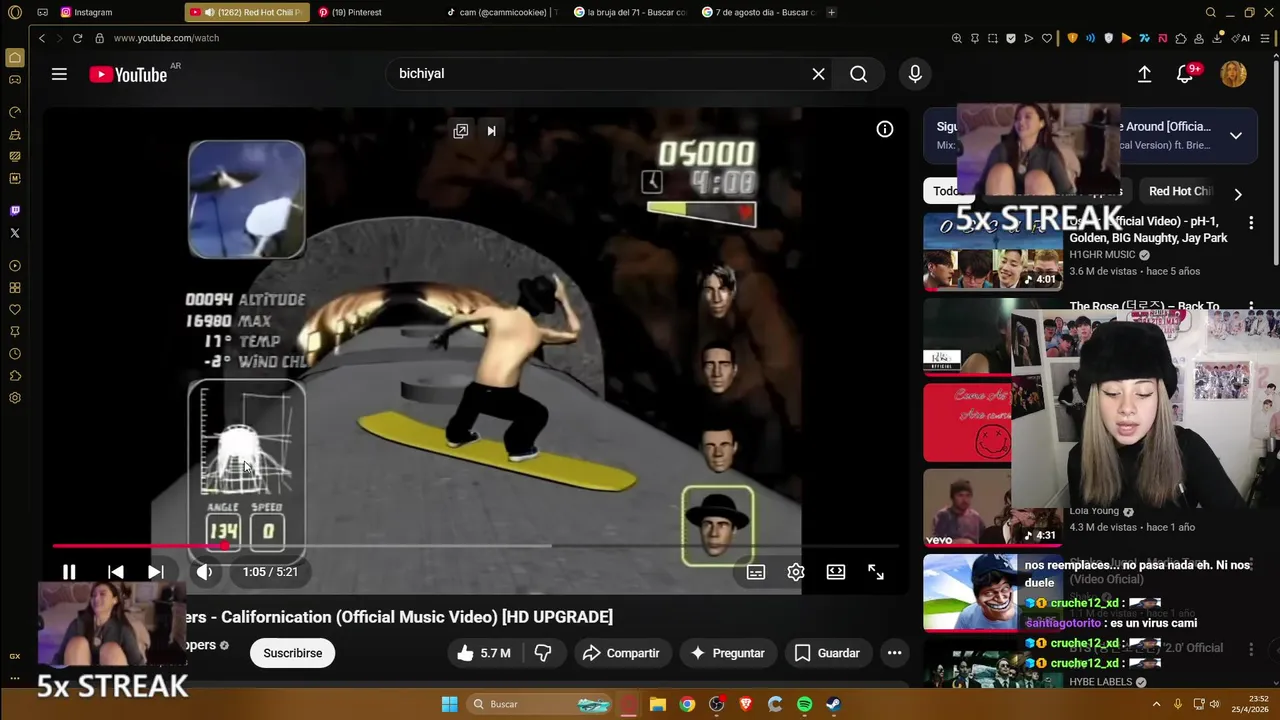Switch to theater mode
Image resolution: width=1280 pixels, height=720 pixels.
tap(836, 572)
